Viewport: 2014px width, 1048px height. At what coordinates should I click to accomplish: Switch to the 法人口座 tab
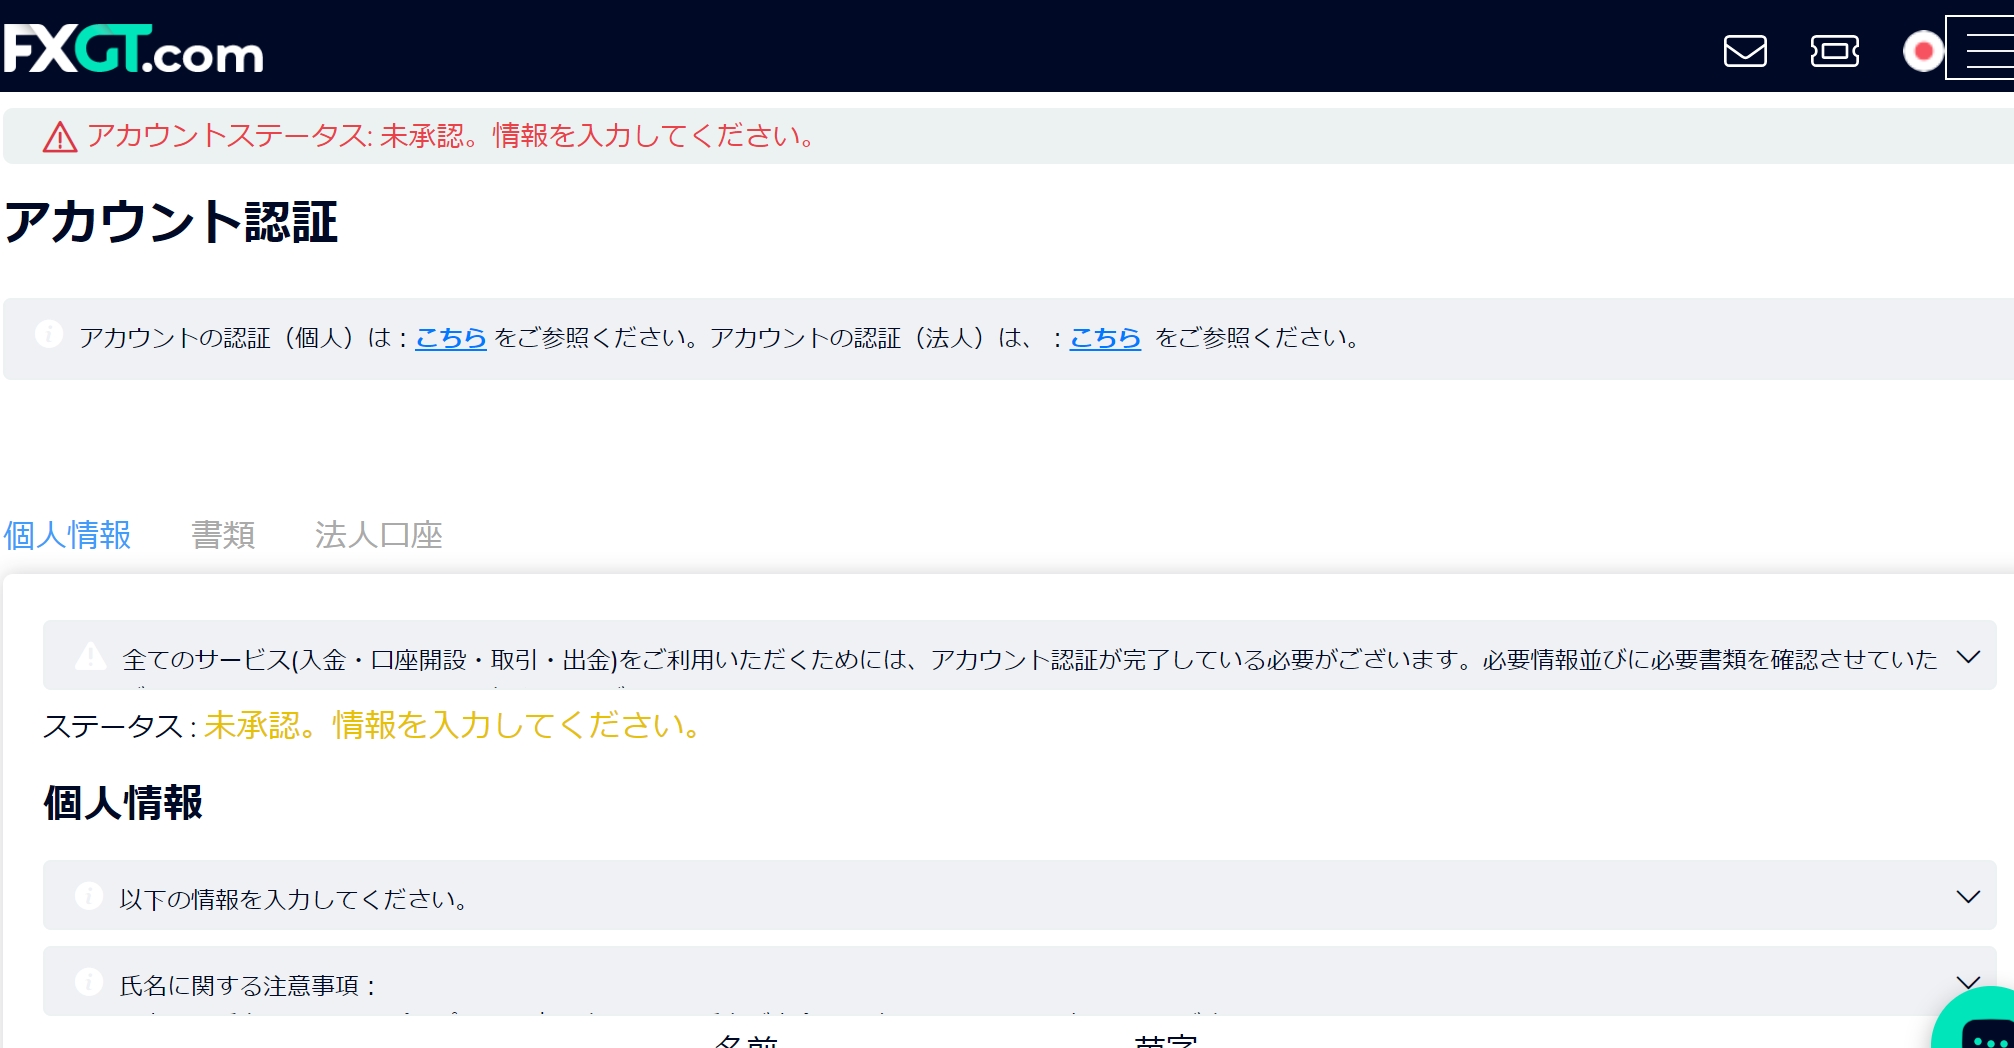tap(380, 535)
